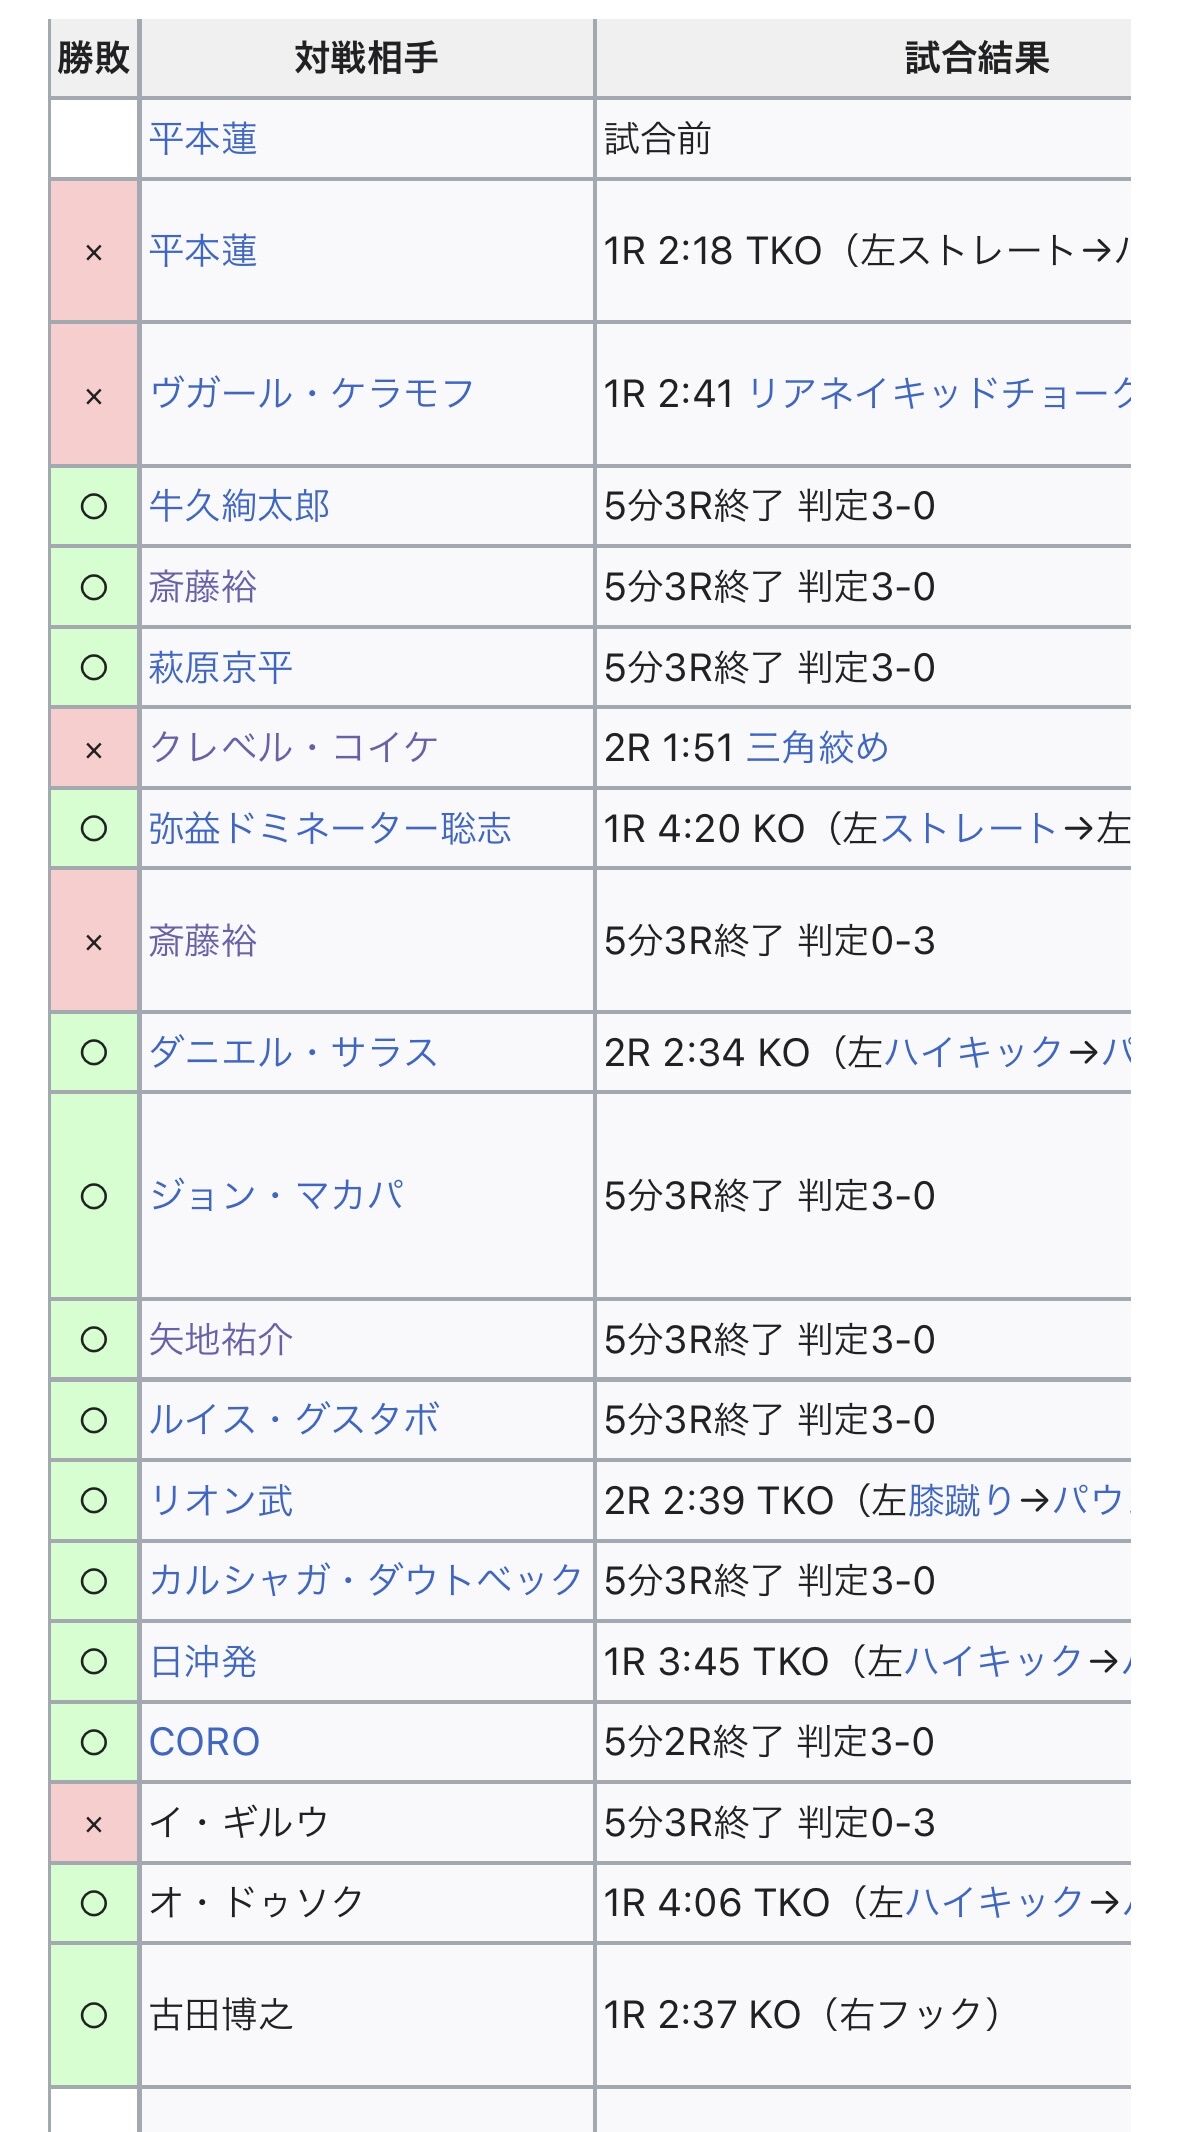
Task: Open the 牛久絢太郎 opponent link
Action: coord(239,506)
